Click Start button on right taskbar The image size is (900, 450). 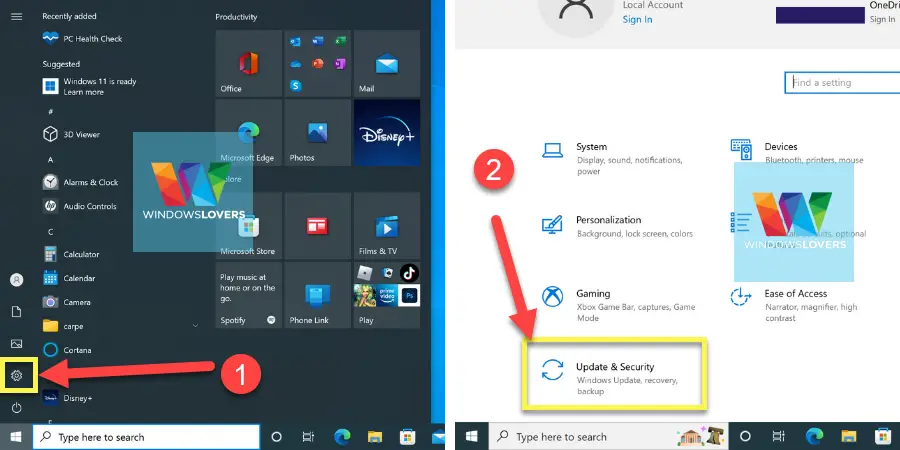point(471,437)
